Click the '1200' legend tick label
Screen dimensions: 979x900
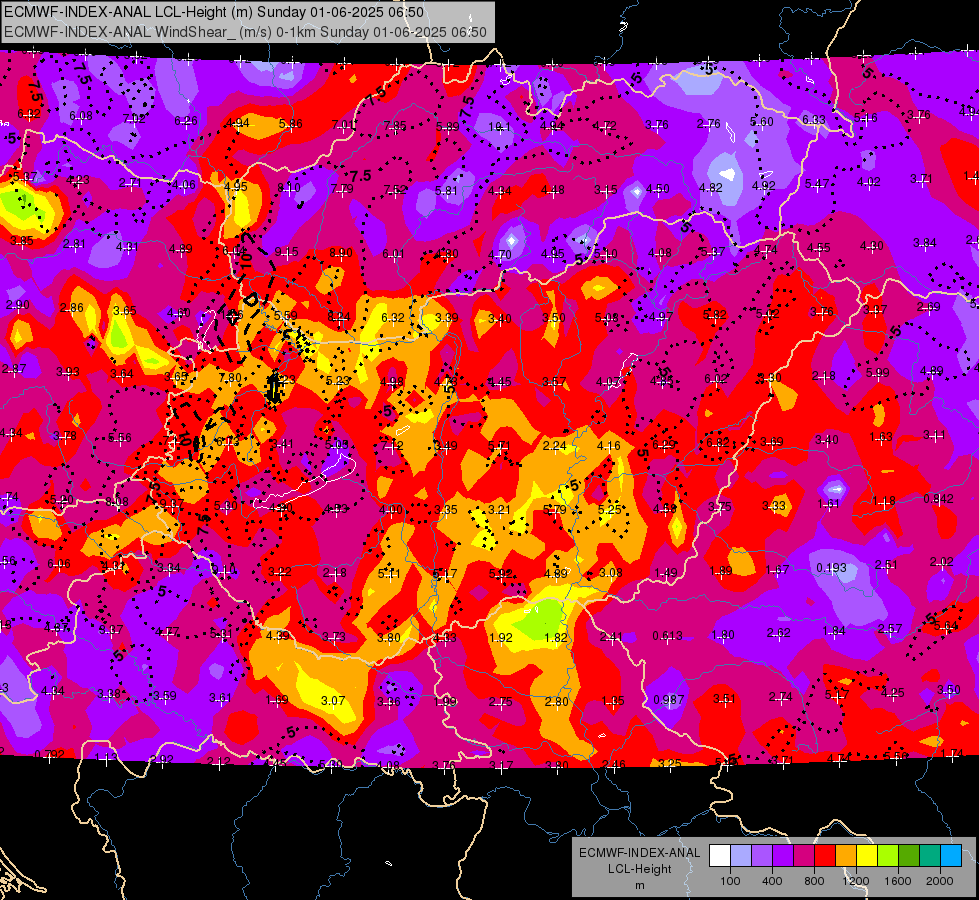tap(856, 881)
